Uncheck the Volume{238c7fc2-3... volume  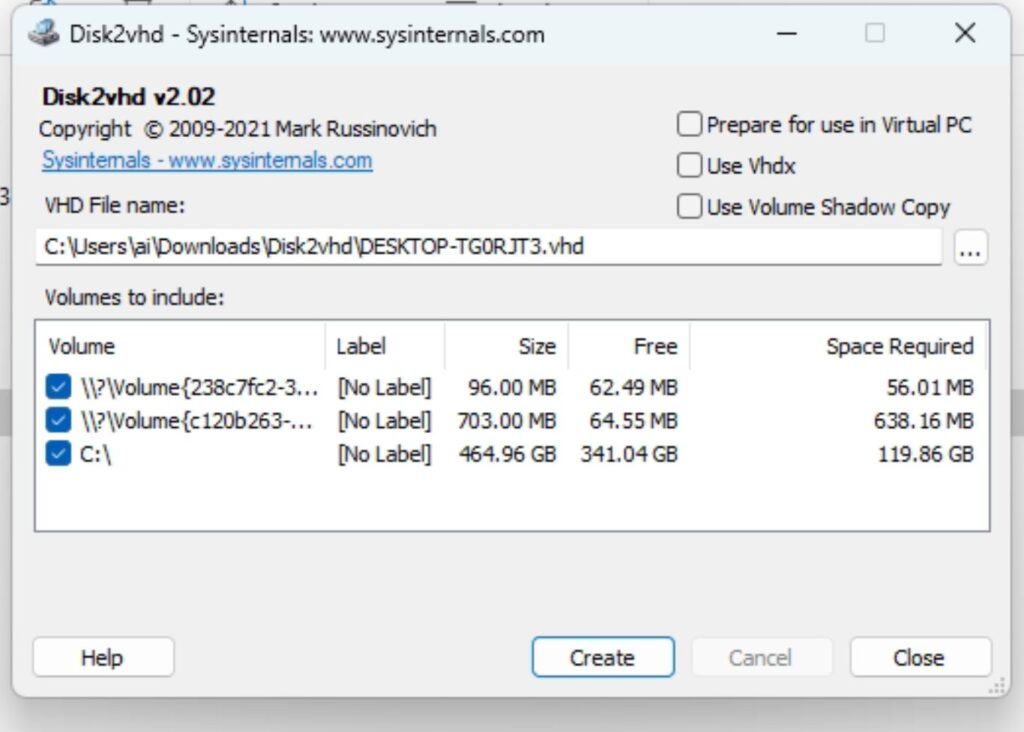coord(58,387)
